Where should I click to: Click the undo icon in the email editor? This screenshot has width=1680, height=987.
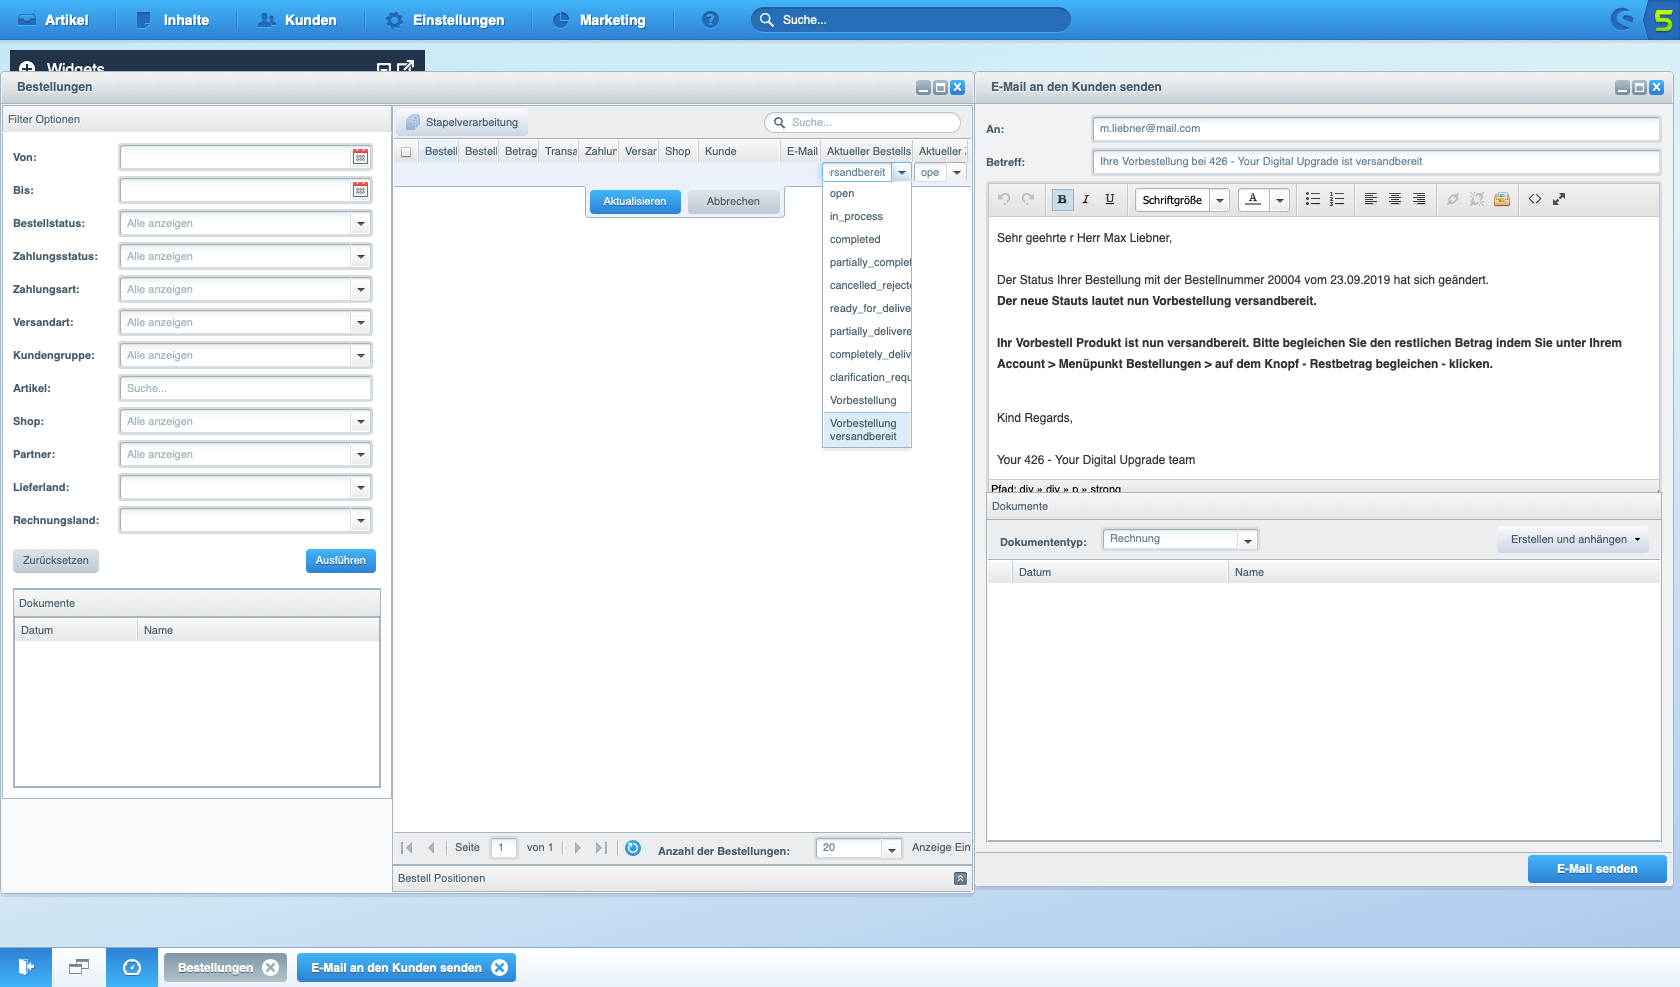pos(1004,199)
